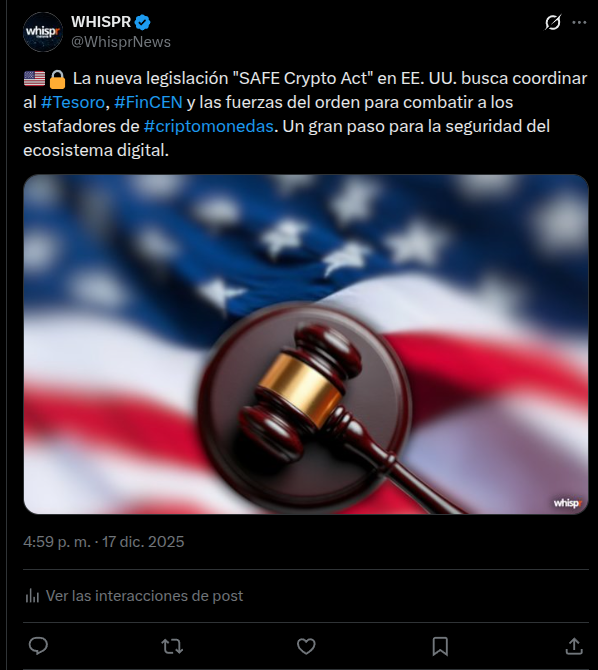Screen dimensions: 598x670
Task: Click the bar chart analytics icon
Action: 32,596
